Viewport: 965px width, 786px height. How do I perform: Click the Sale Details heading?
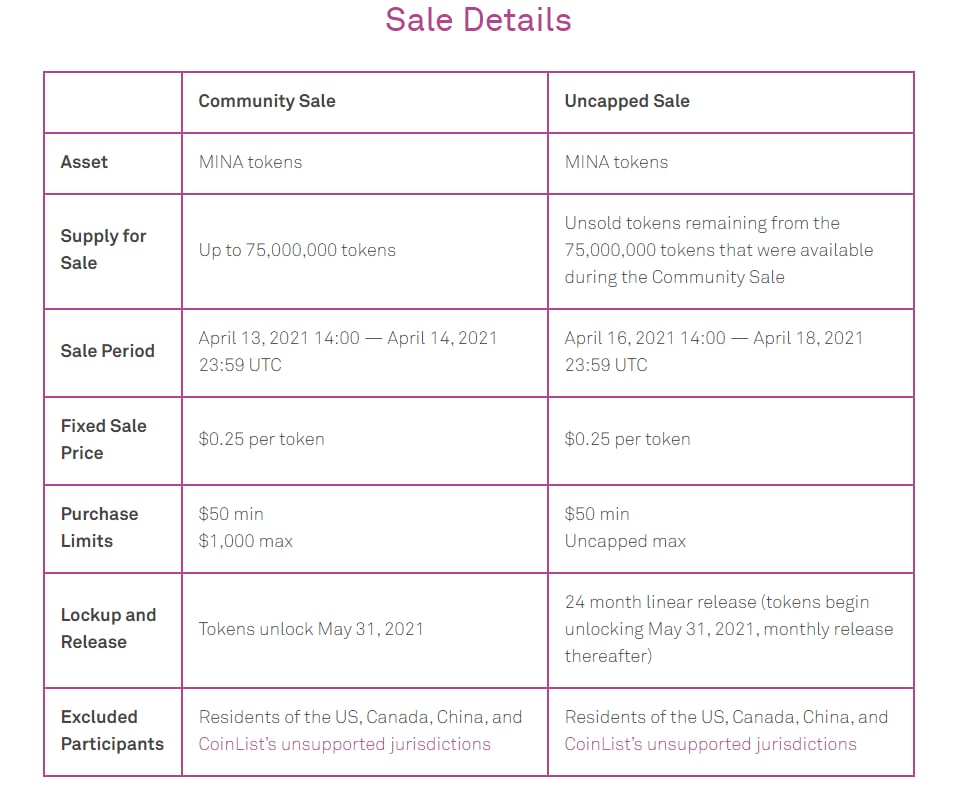tap(478, 20)
